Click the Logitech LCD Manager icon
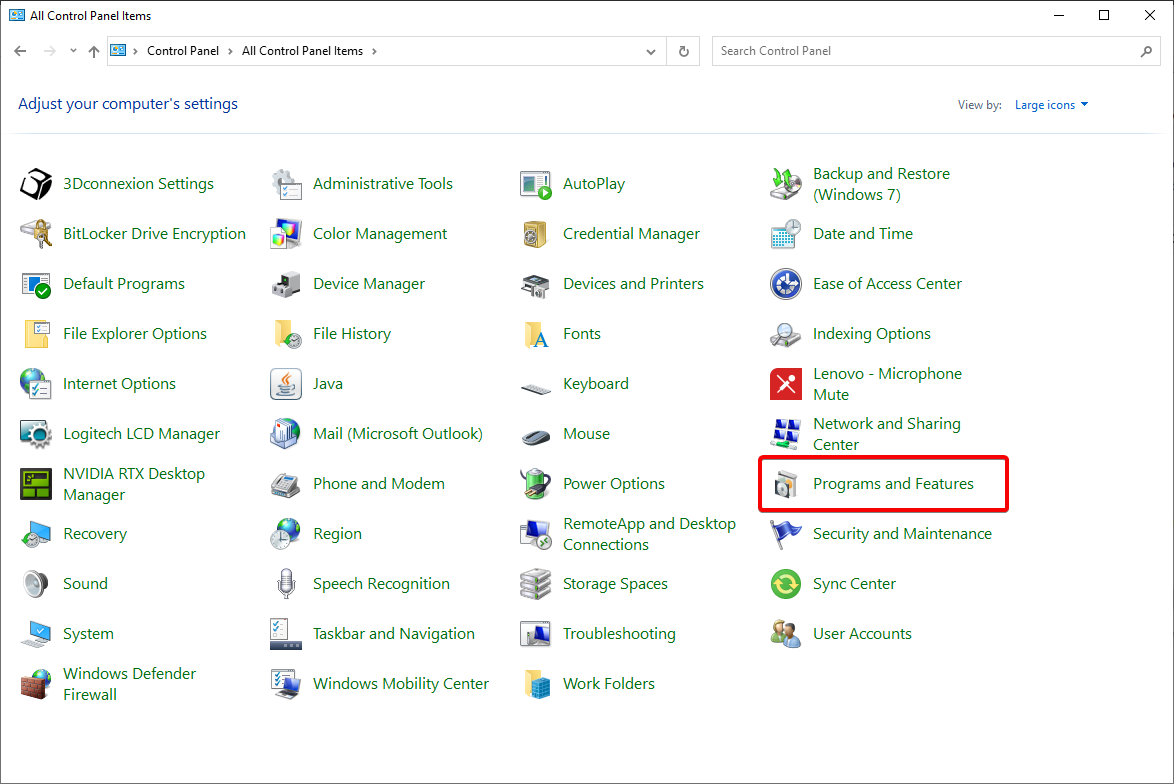1174x784 pixels. 36,434
